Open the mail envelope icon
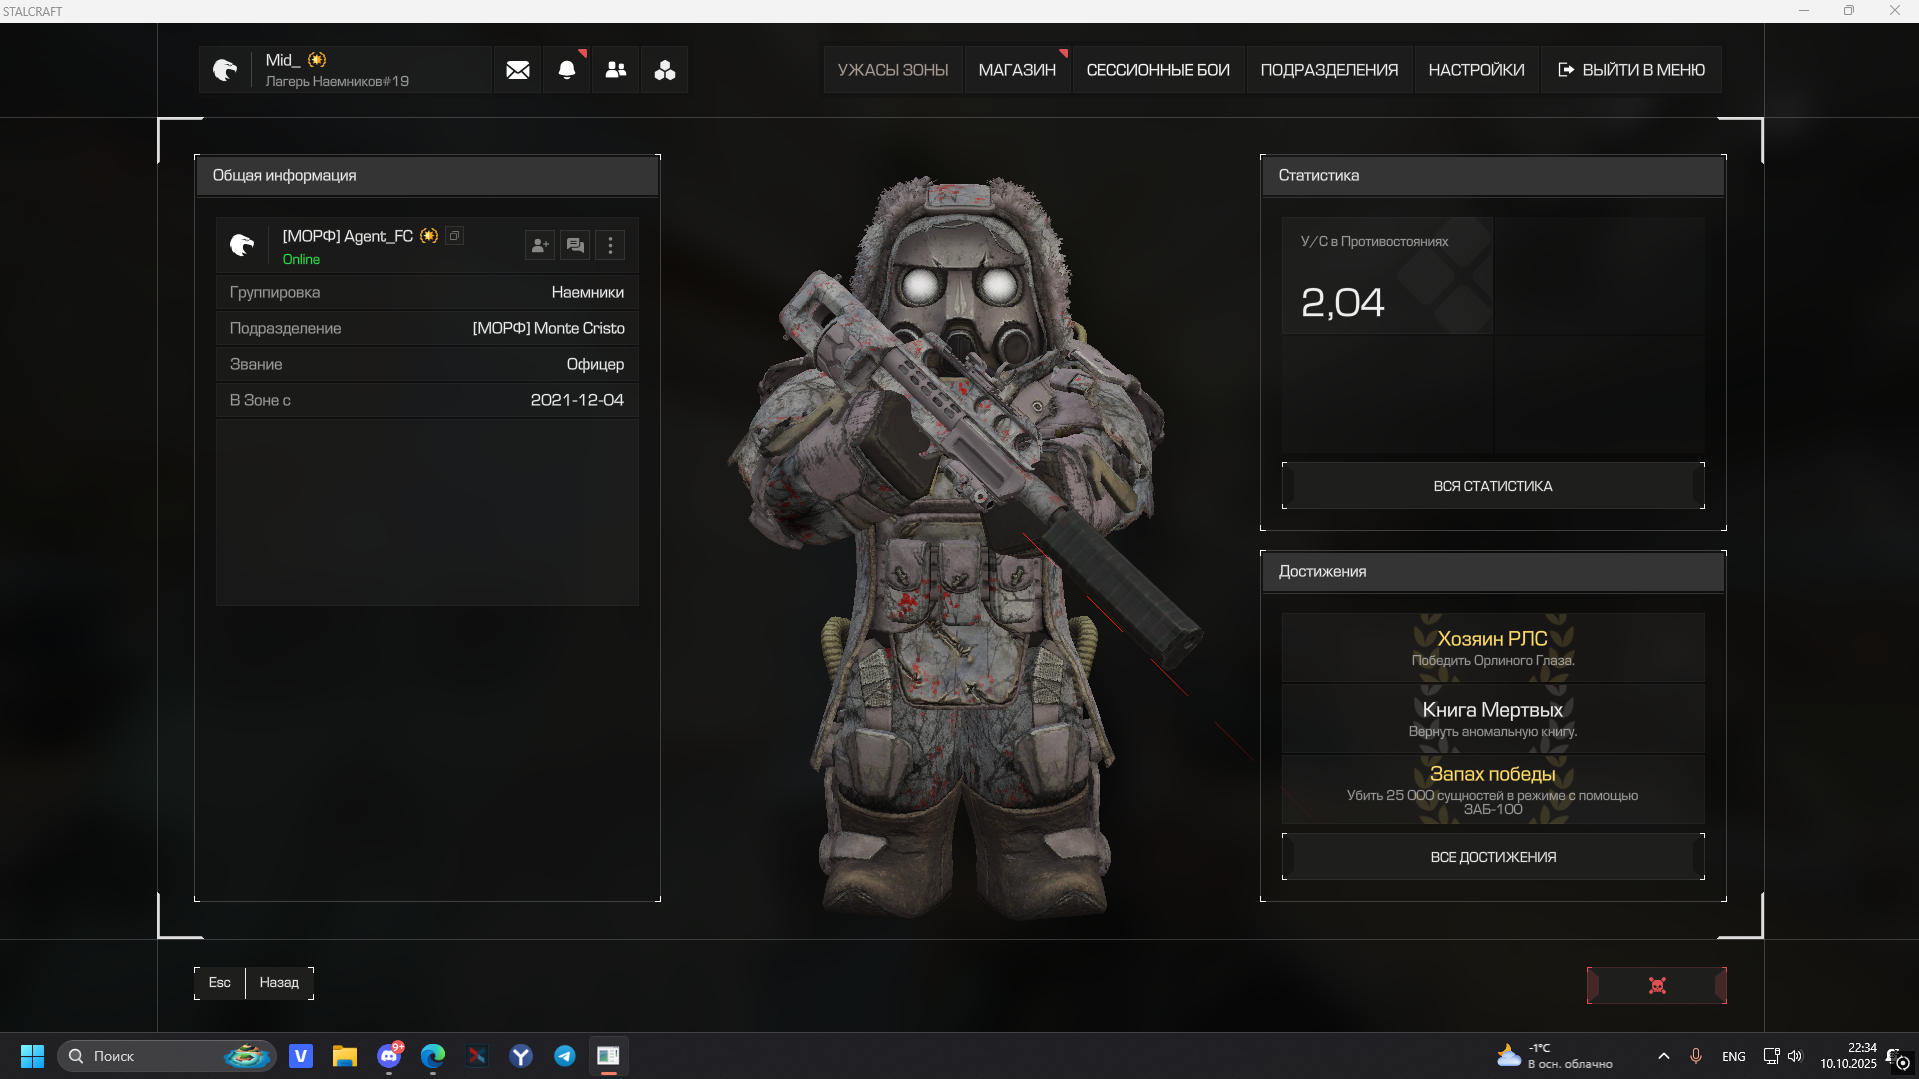Screen dimensions: 1919x1079 point(517,70)
